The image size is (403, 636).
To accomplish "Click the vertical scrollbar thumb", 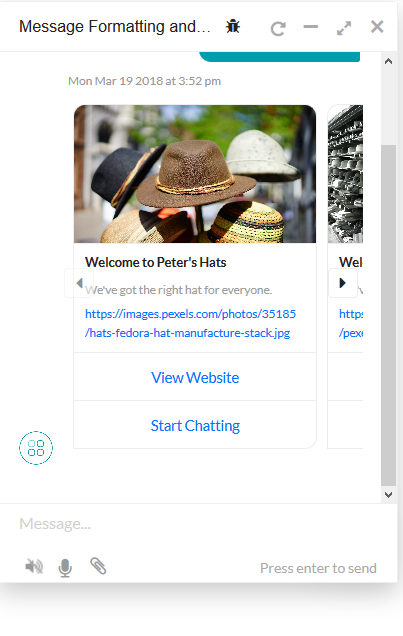I will (x=388, y=315).
